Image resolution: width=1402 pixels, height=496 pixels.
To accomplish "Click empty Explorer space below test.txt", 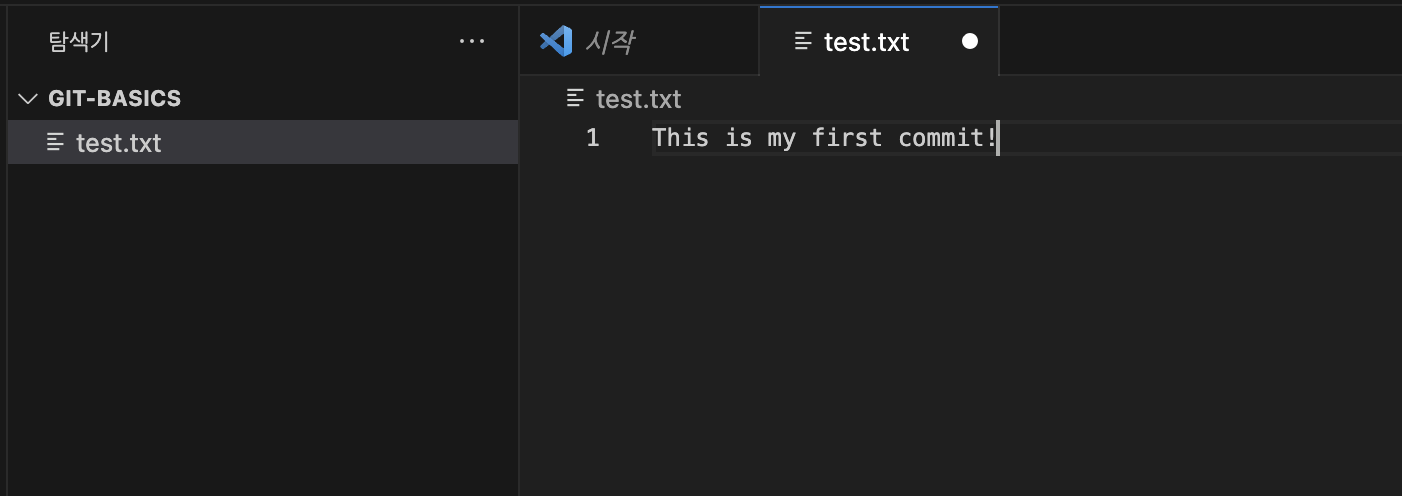I will [x=263, y=330].
